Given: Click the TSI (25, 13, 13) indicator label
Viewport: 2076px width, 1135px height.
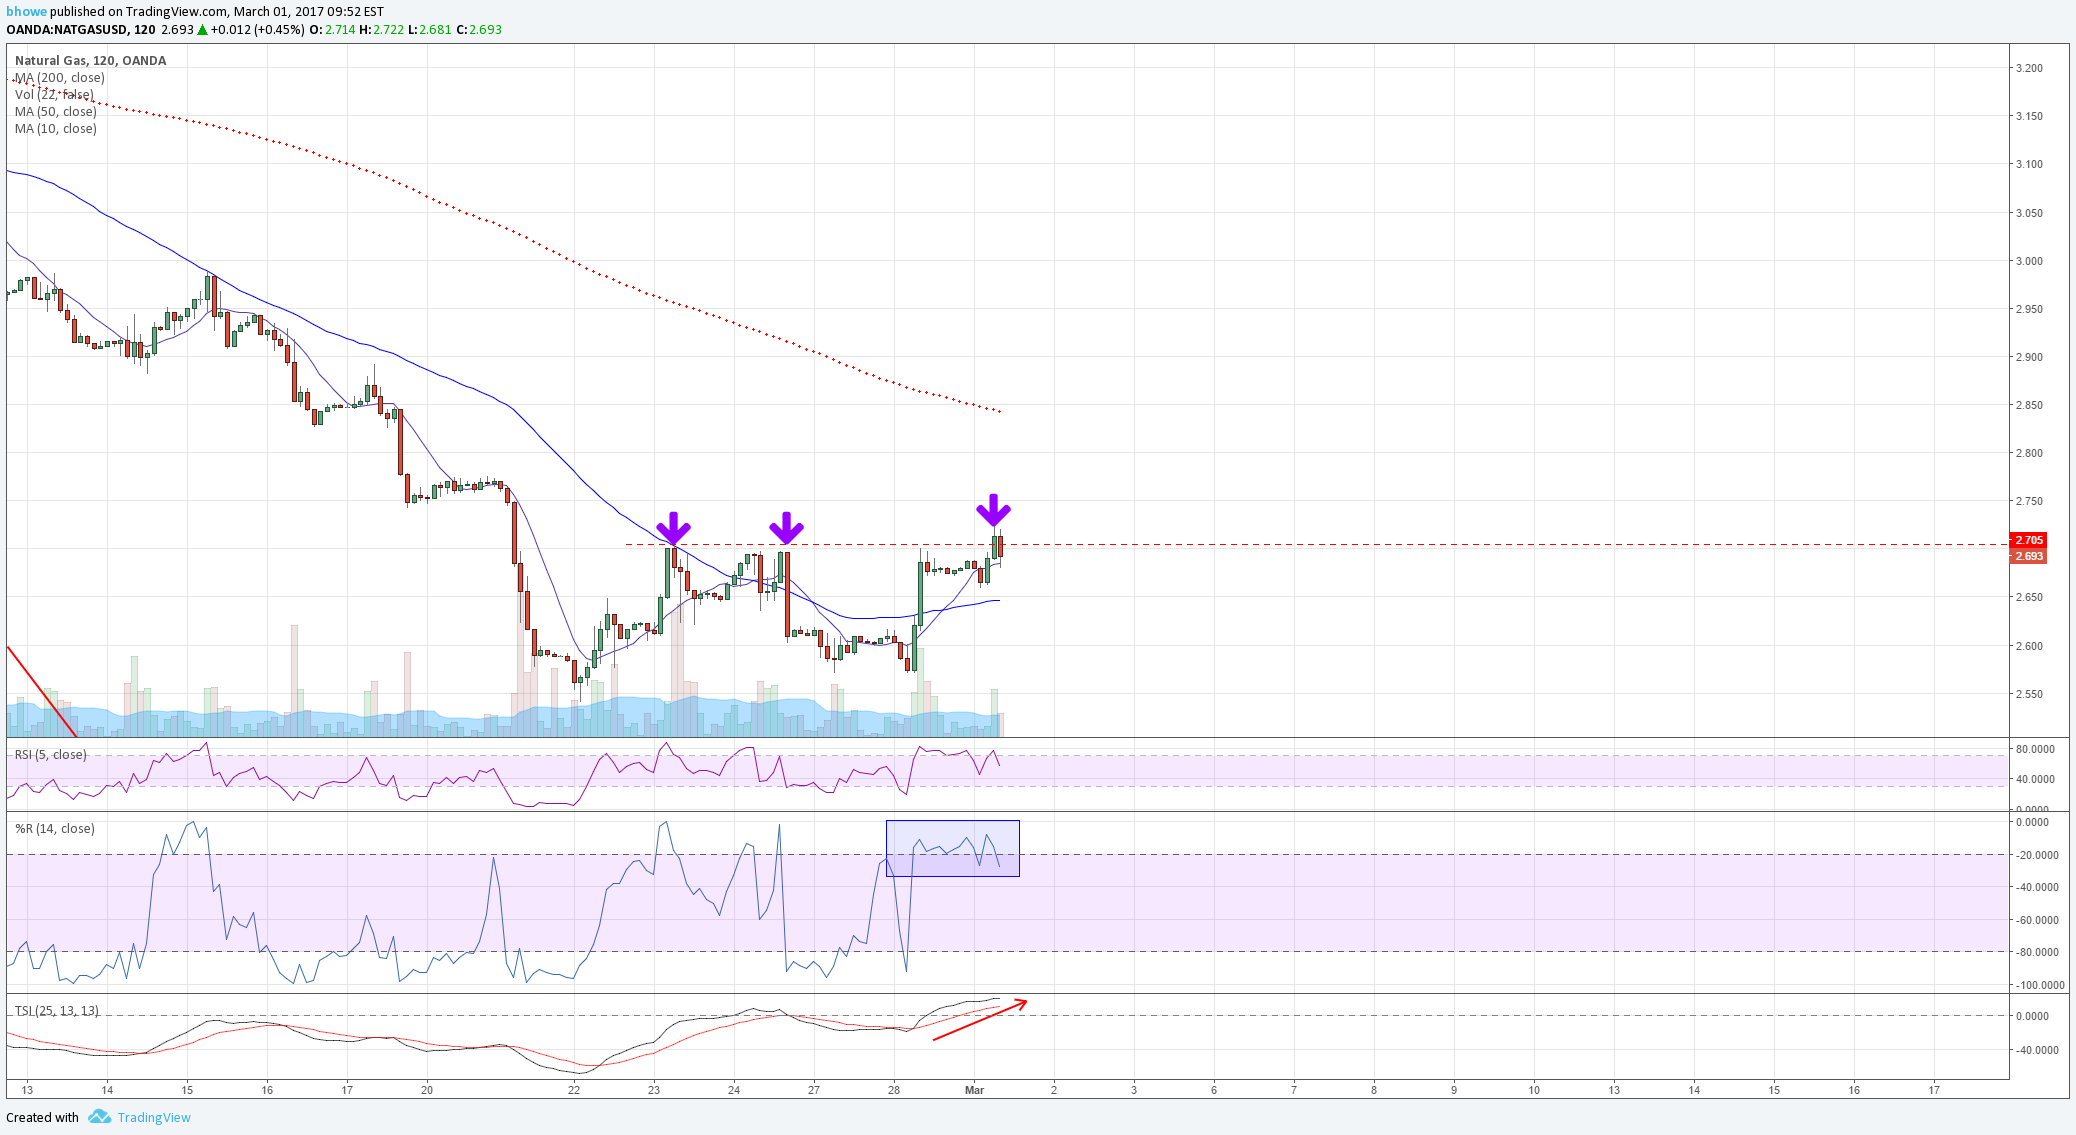Looking at the screenshot, I should 57,1010.
